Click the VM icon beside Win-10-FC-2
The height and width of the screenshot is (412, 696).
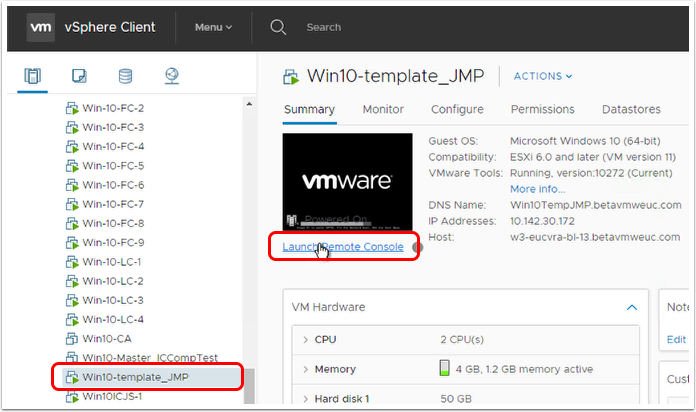point(72,108)
